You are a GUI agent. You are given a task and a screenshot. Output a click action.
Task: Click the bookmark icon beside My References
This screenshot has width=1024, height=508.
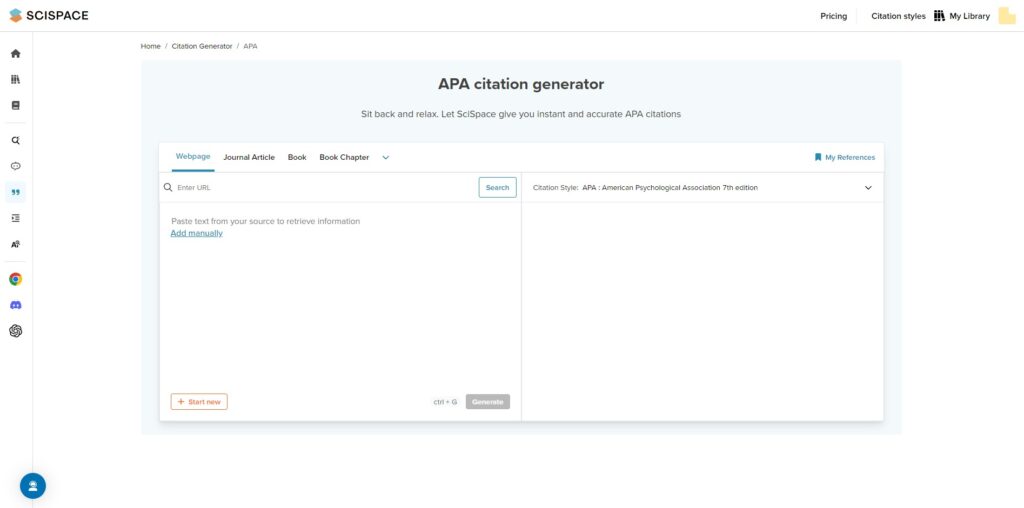[818, 157]
